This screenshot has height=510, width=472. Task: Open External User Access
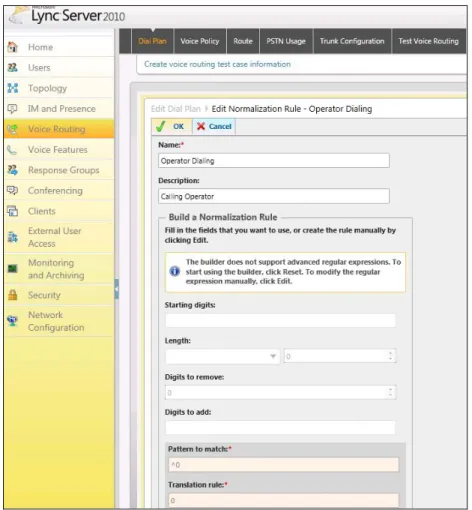click(60, 237)
